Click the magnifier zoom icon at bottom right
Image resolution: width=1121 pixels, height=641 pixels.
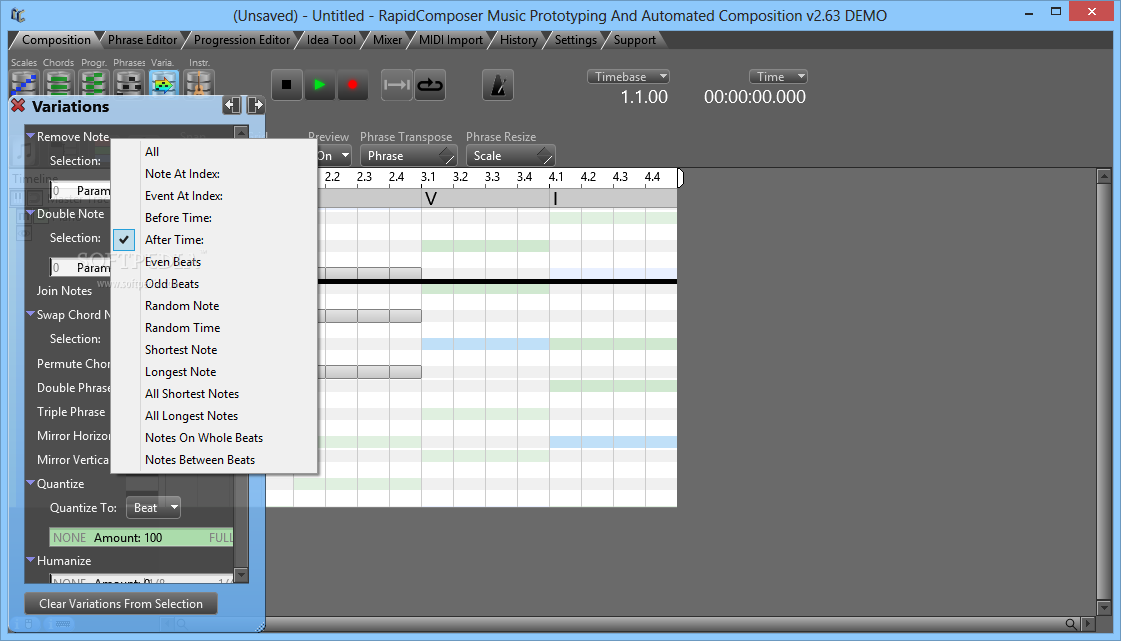click(1070, 624)
